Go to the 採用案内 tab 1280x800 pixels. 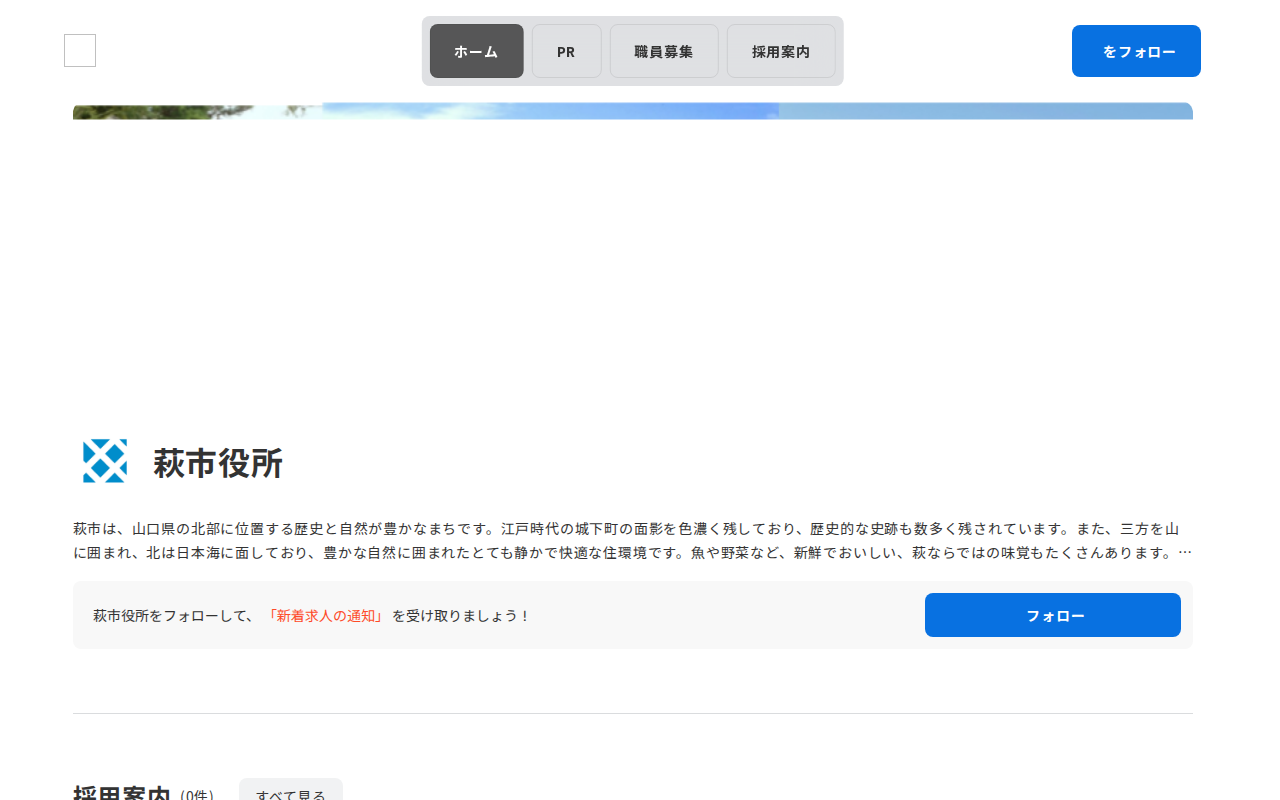tap(781, 51)
